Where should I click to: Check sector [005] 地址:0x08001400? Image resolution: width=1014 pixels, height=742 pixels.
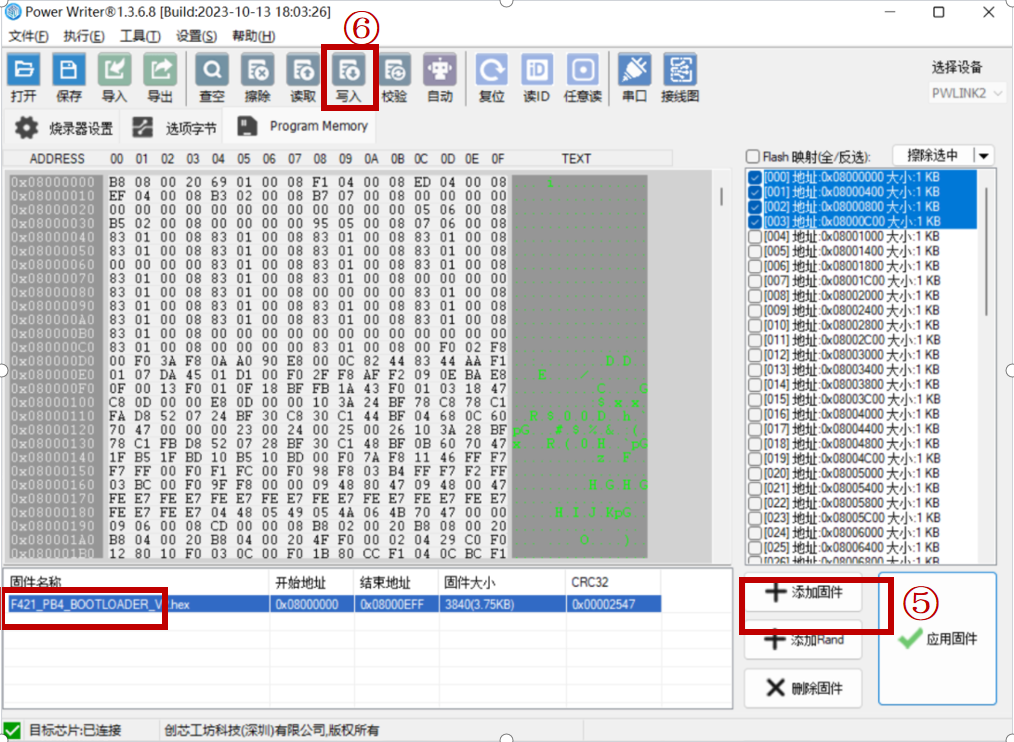click(x=755, y=252)
